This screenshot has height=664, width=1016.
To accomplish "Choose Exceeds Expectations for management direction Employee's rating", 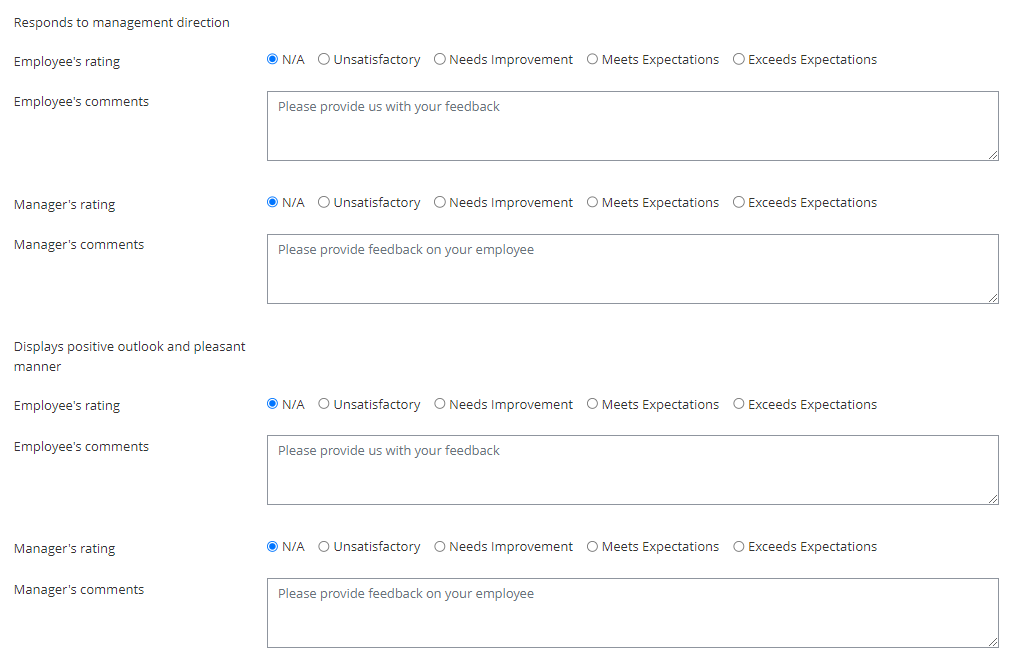I will (x=739, y=60).
